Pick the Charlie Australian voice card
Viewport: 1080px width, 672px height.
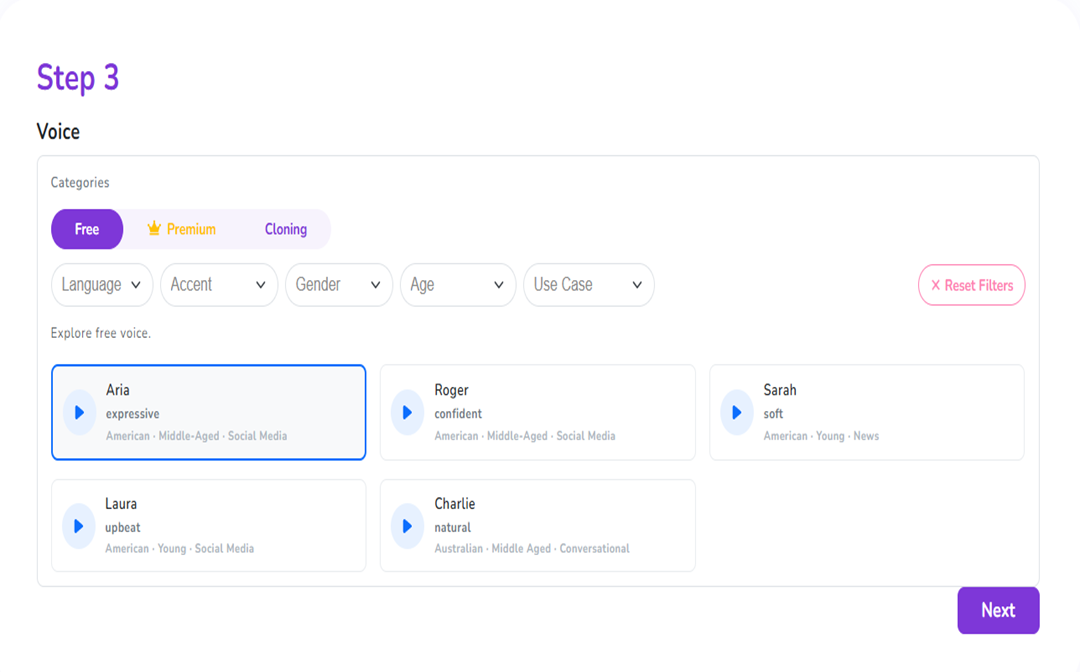click(x=560, y=526)
